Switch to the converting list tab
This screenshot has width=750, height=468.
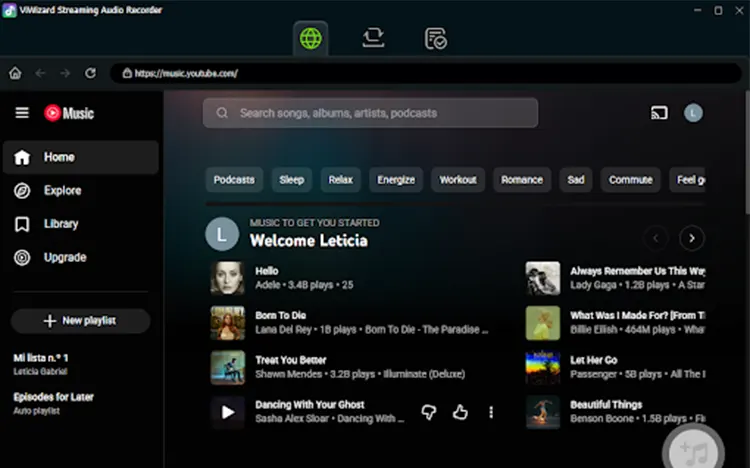pos(373,38)
